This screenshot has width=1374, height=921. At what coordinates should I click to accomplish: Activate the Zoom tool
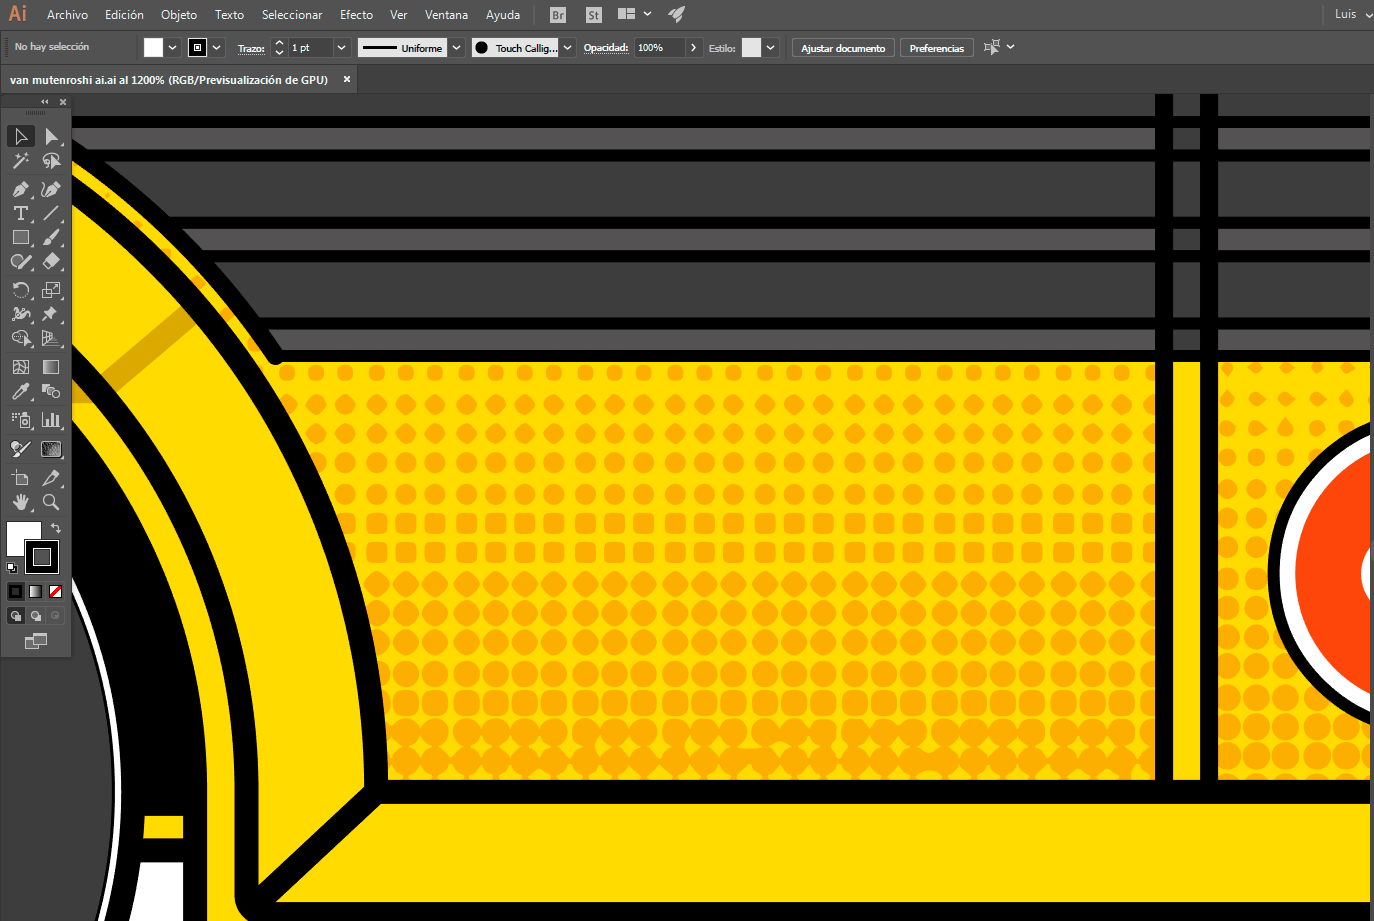tap(51, 502)
